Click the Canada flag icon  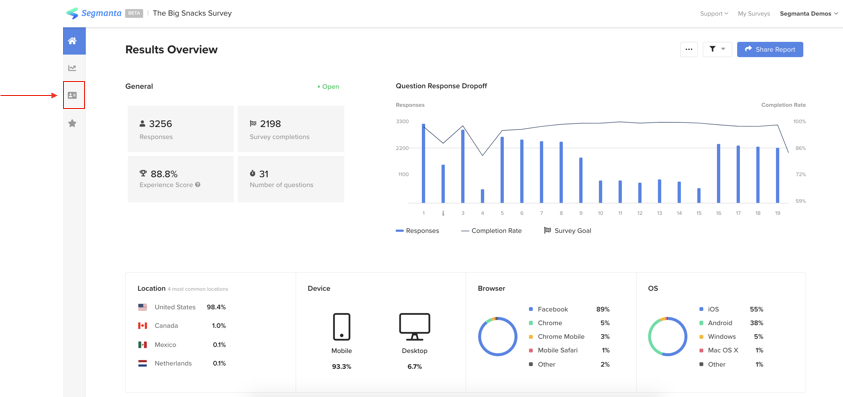coord(142,326)
